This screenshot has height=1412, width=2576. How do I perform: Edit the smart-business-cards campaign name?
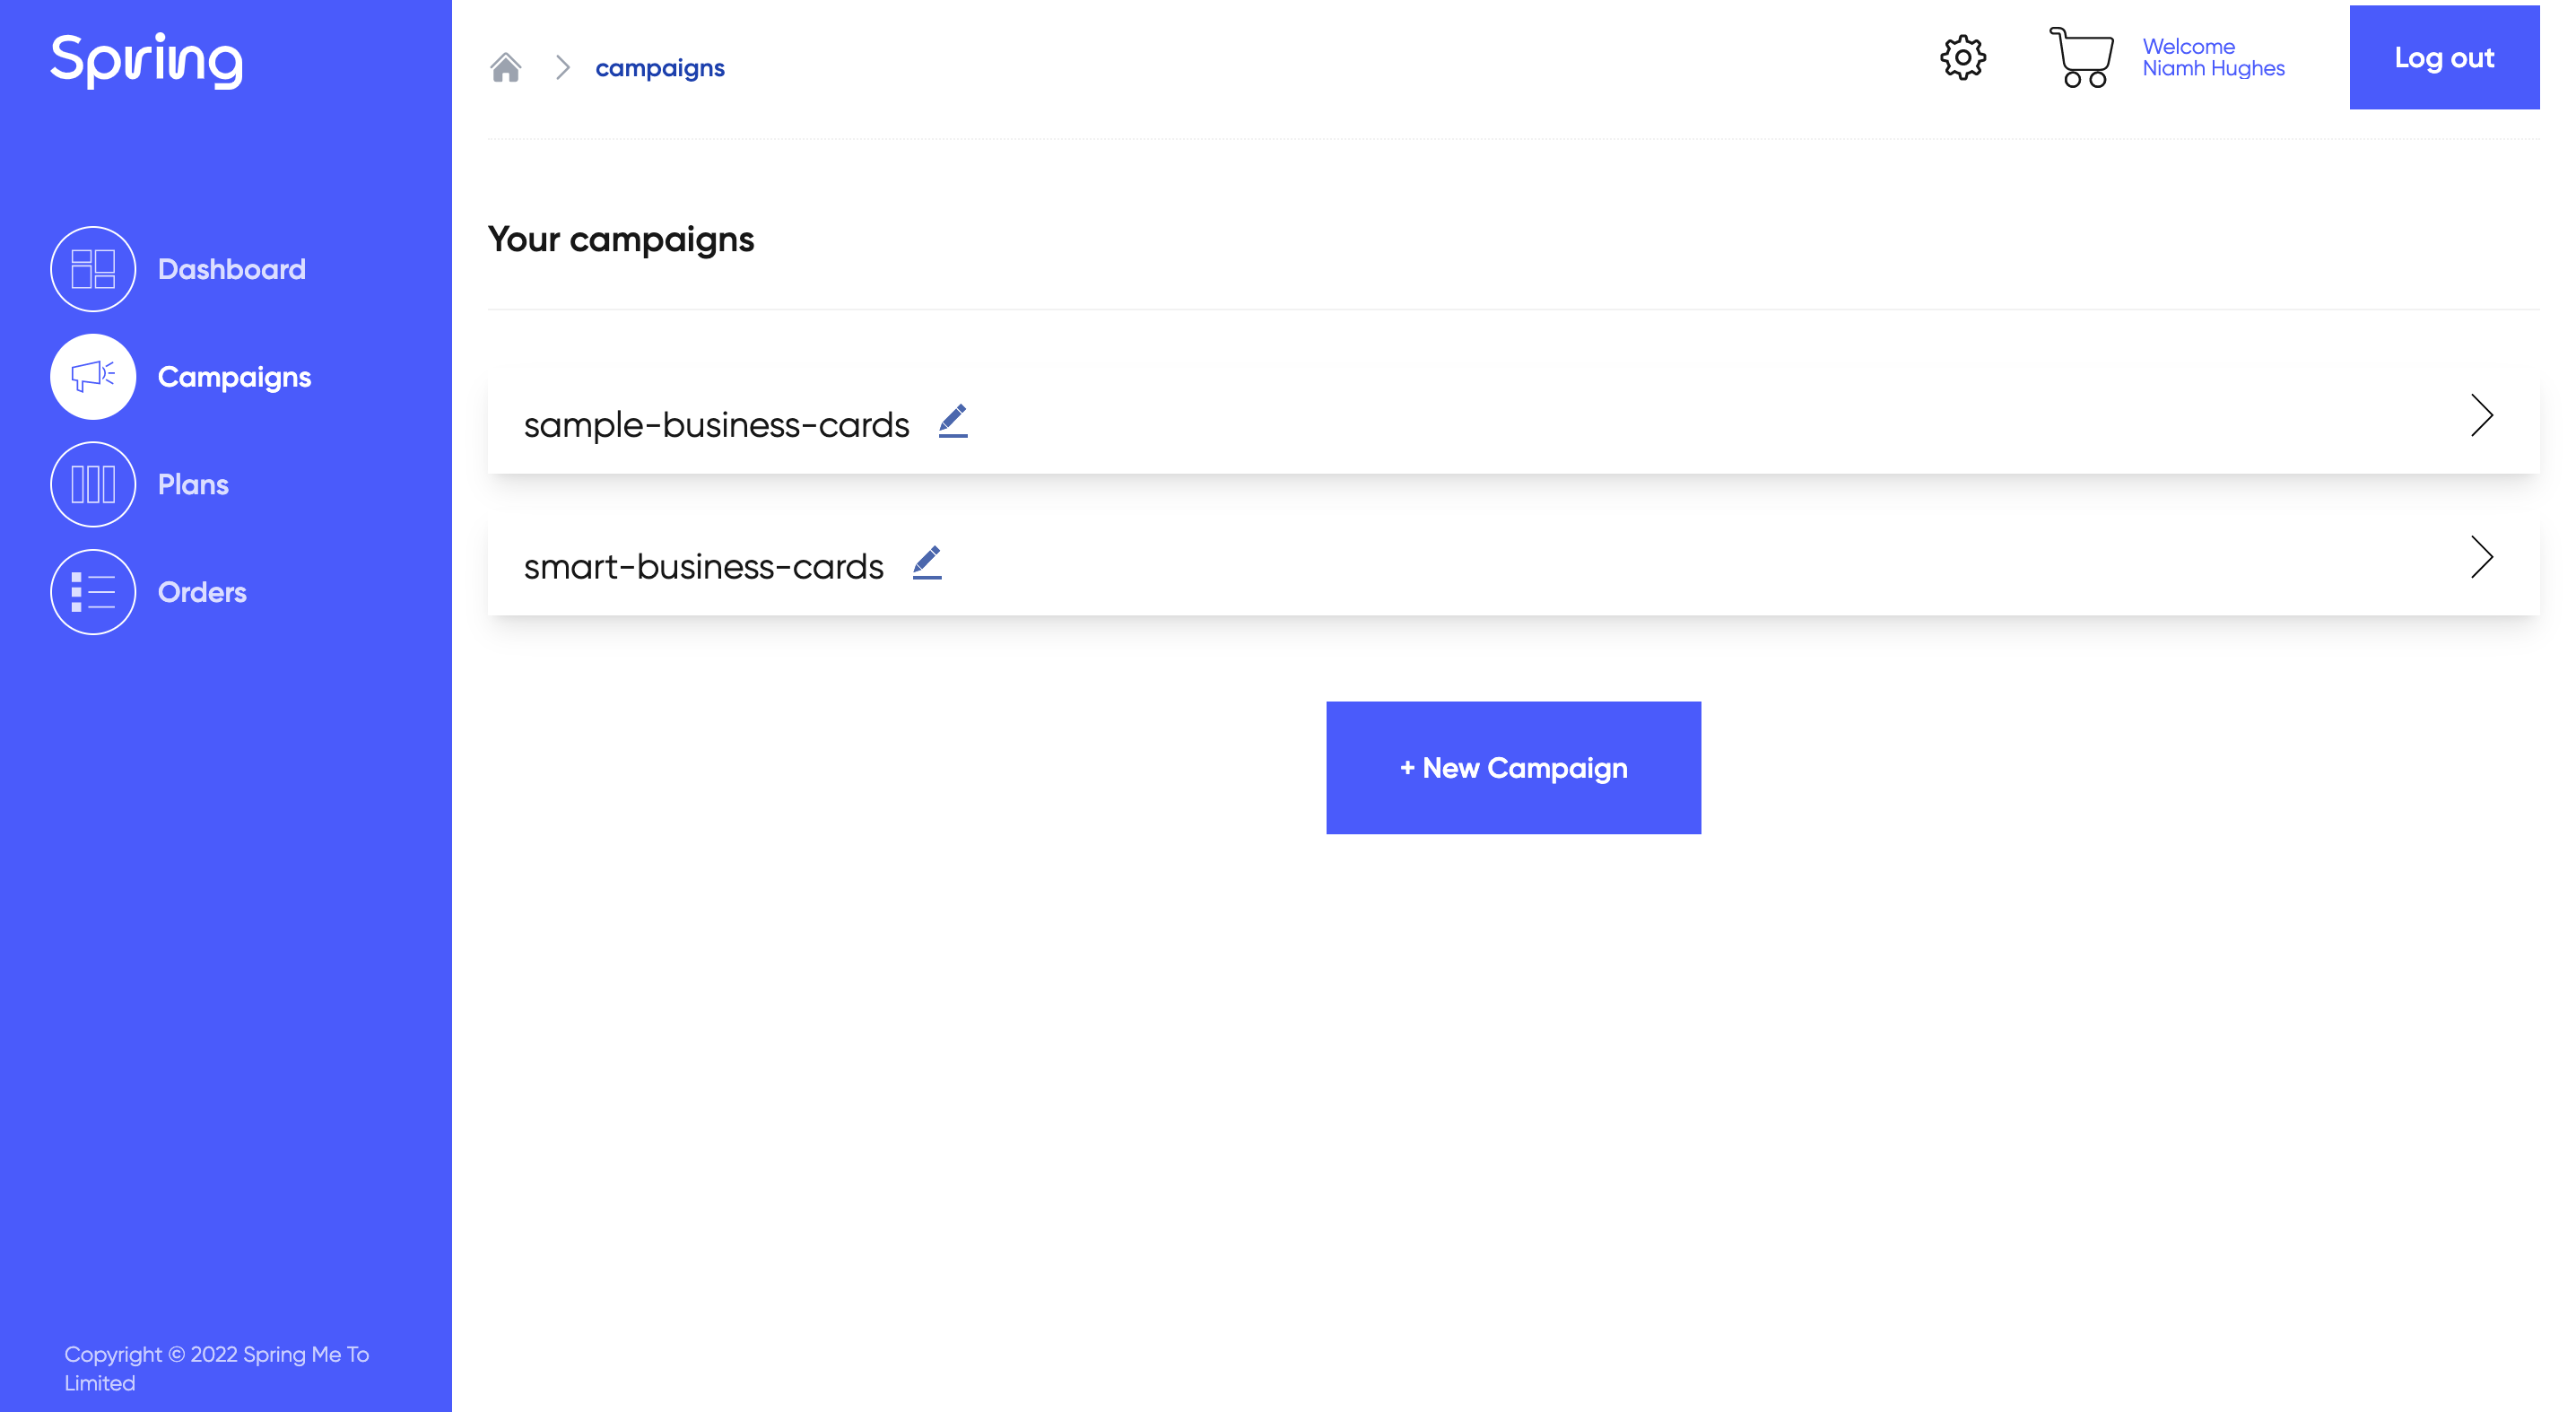(x=927, y=562)
